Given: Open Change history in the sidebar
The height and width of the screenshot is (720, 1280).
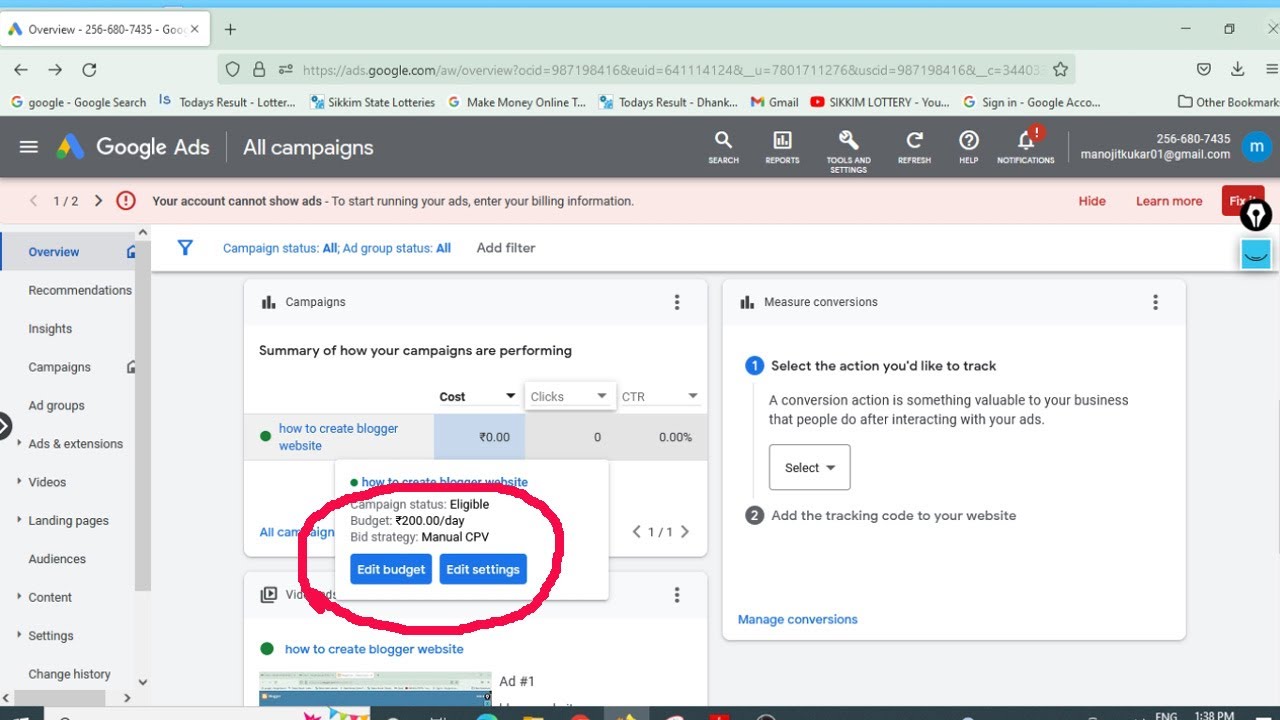Looking at the screenshot, I should tap(69, 674).
